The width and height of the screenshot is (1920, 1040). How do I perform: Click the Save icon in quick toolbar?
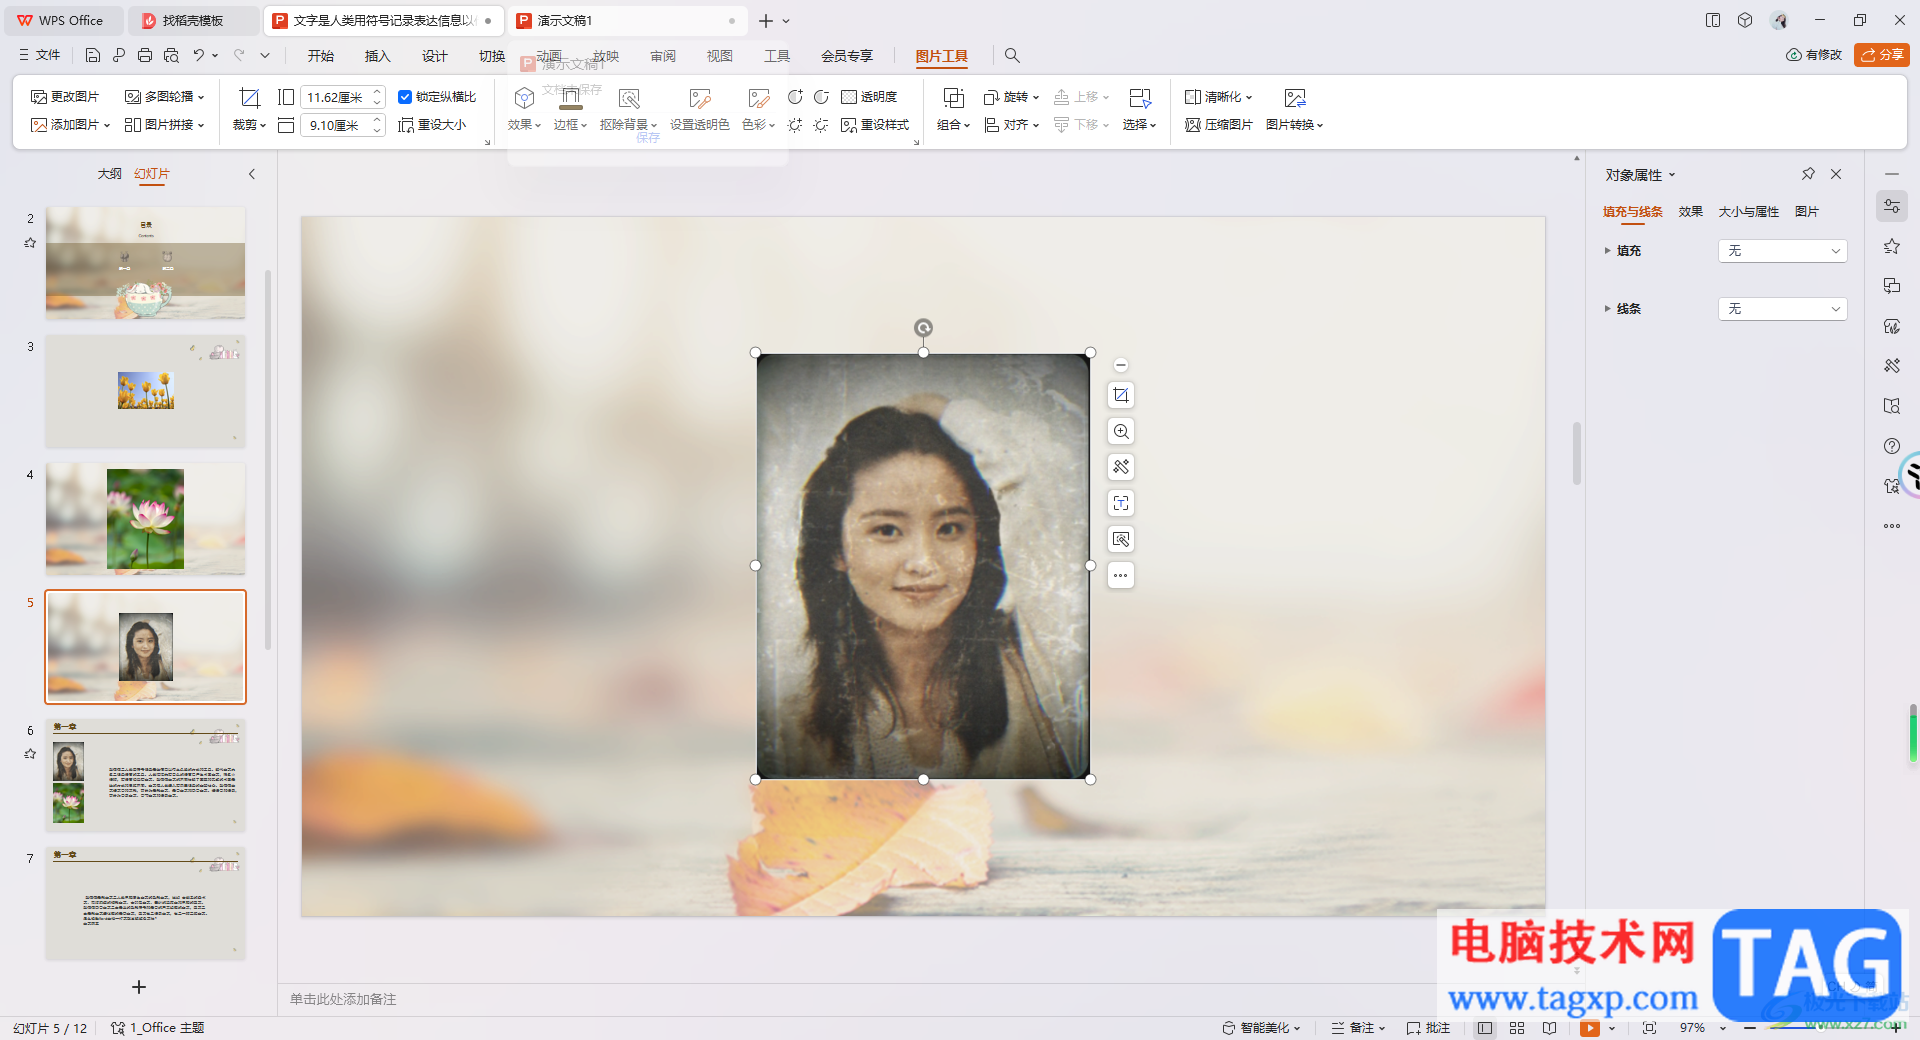click(93, 55)
